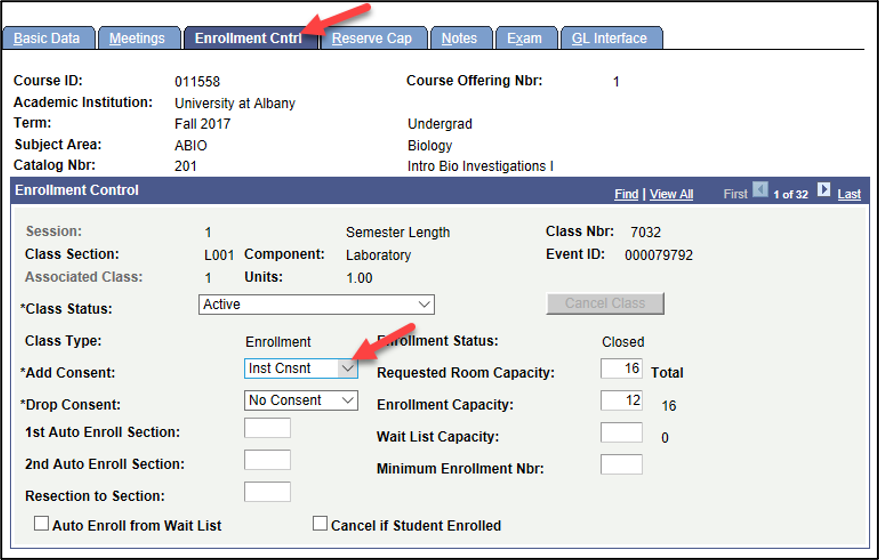879x560 pixels.
Task: Check Cancel if Student Enrolled box
Action: (320, 524)
